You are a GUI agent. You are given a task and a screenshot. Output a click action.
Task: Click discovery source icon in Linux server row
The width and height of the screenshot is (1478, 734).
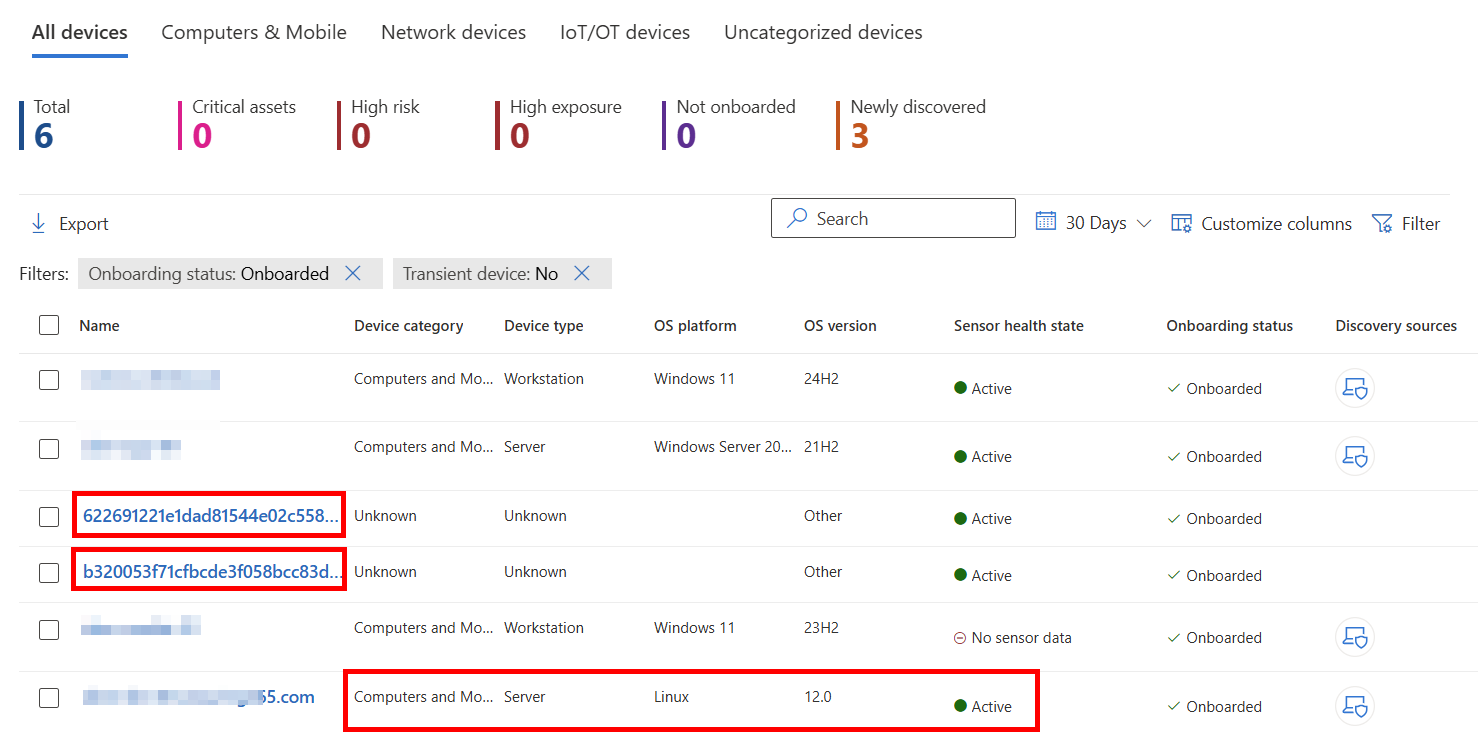pyautogui.click(x=1355, y=706)
